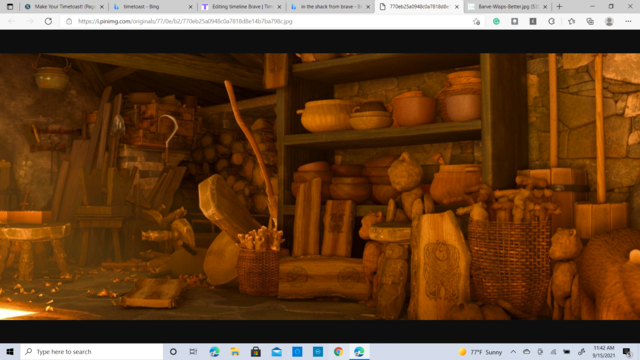Open the extension icon right of Grammarly
The image size is (640, 360).
coord(514,21)
